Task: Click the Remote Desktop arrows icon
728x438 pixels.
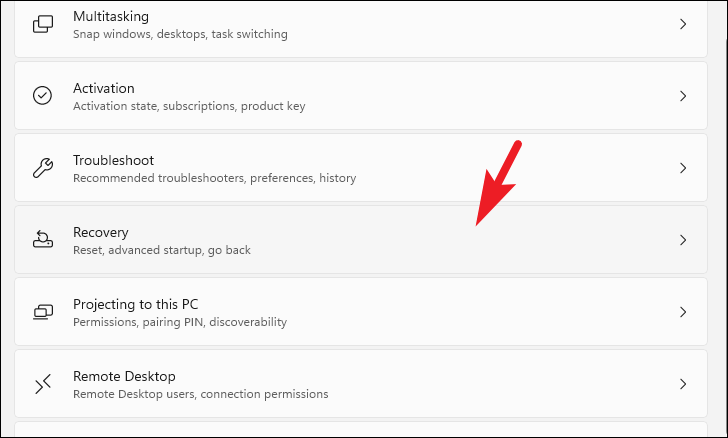Action: pos(43,384)
